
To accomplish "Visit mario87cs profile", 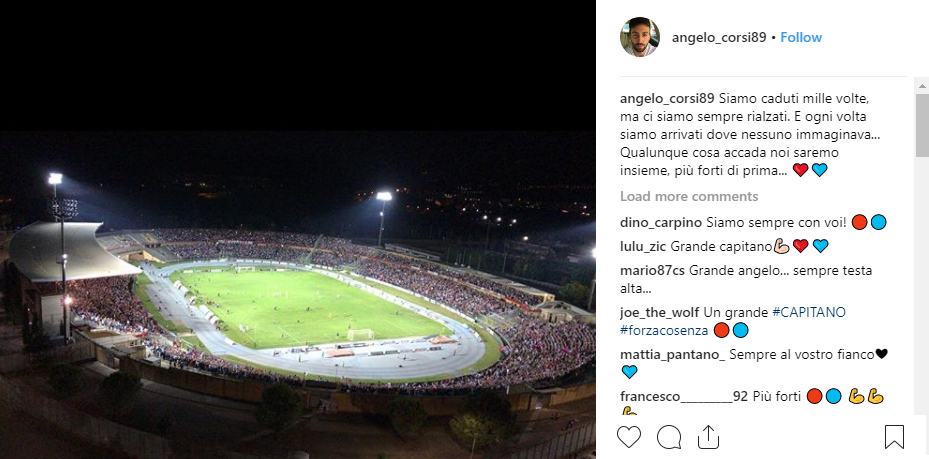I will pos(652,271).
